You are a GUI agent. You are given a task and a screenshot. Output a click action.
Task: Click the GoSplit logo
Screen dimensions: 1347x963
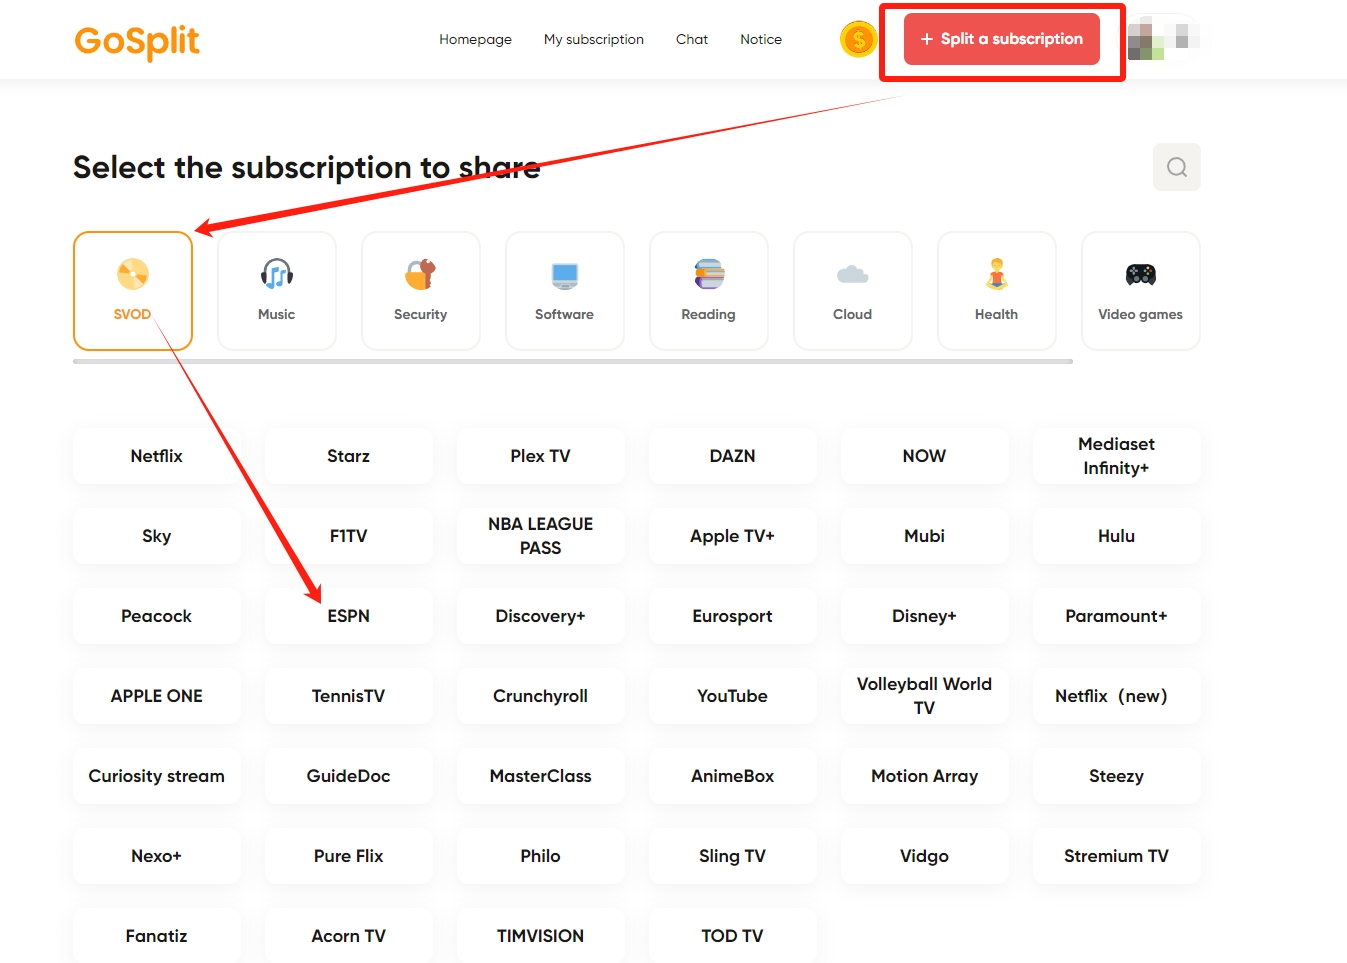pyautogui.click(x=137, y=41)
